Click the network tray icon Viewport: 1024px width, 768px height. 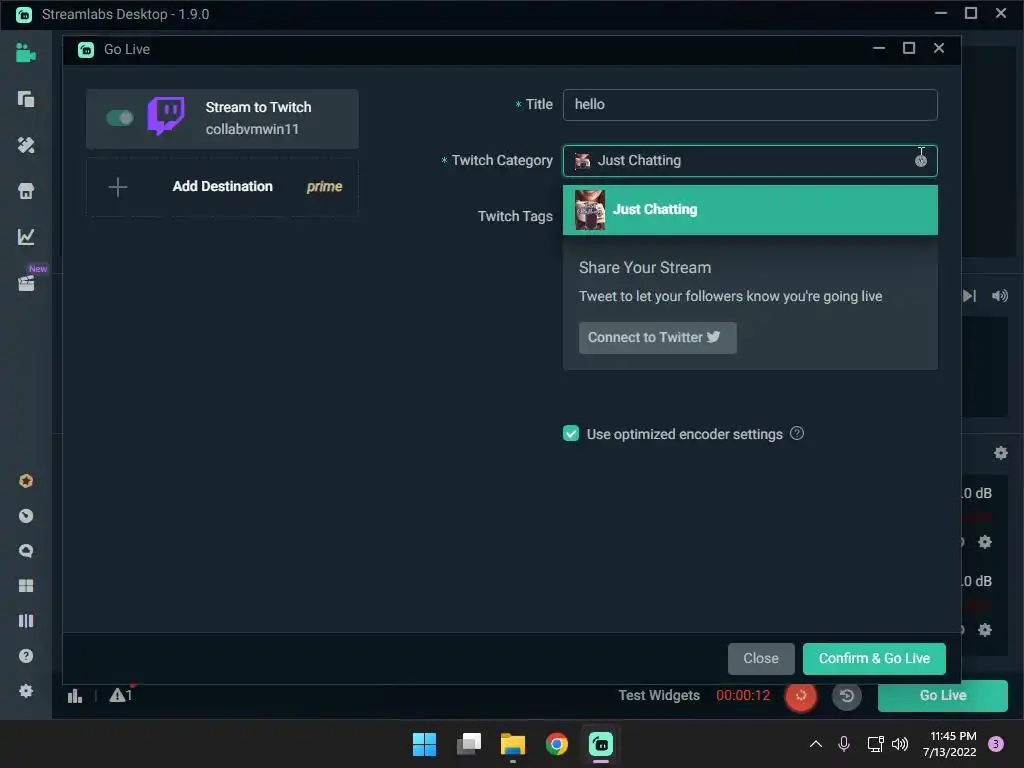click(x=875, y=744)
